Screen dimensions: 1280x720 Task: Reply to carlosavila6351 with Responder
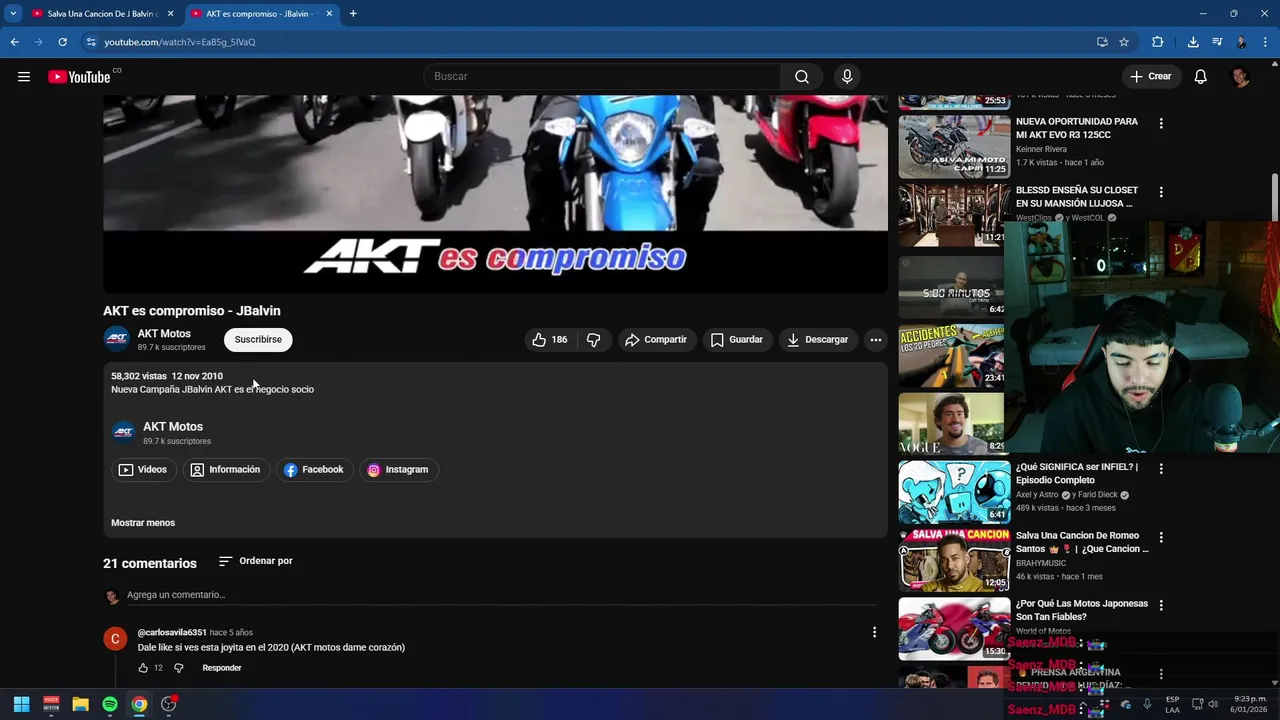[x=222, y=668]
